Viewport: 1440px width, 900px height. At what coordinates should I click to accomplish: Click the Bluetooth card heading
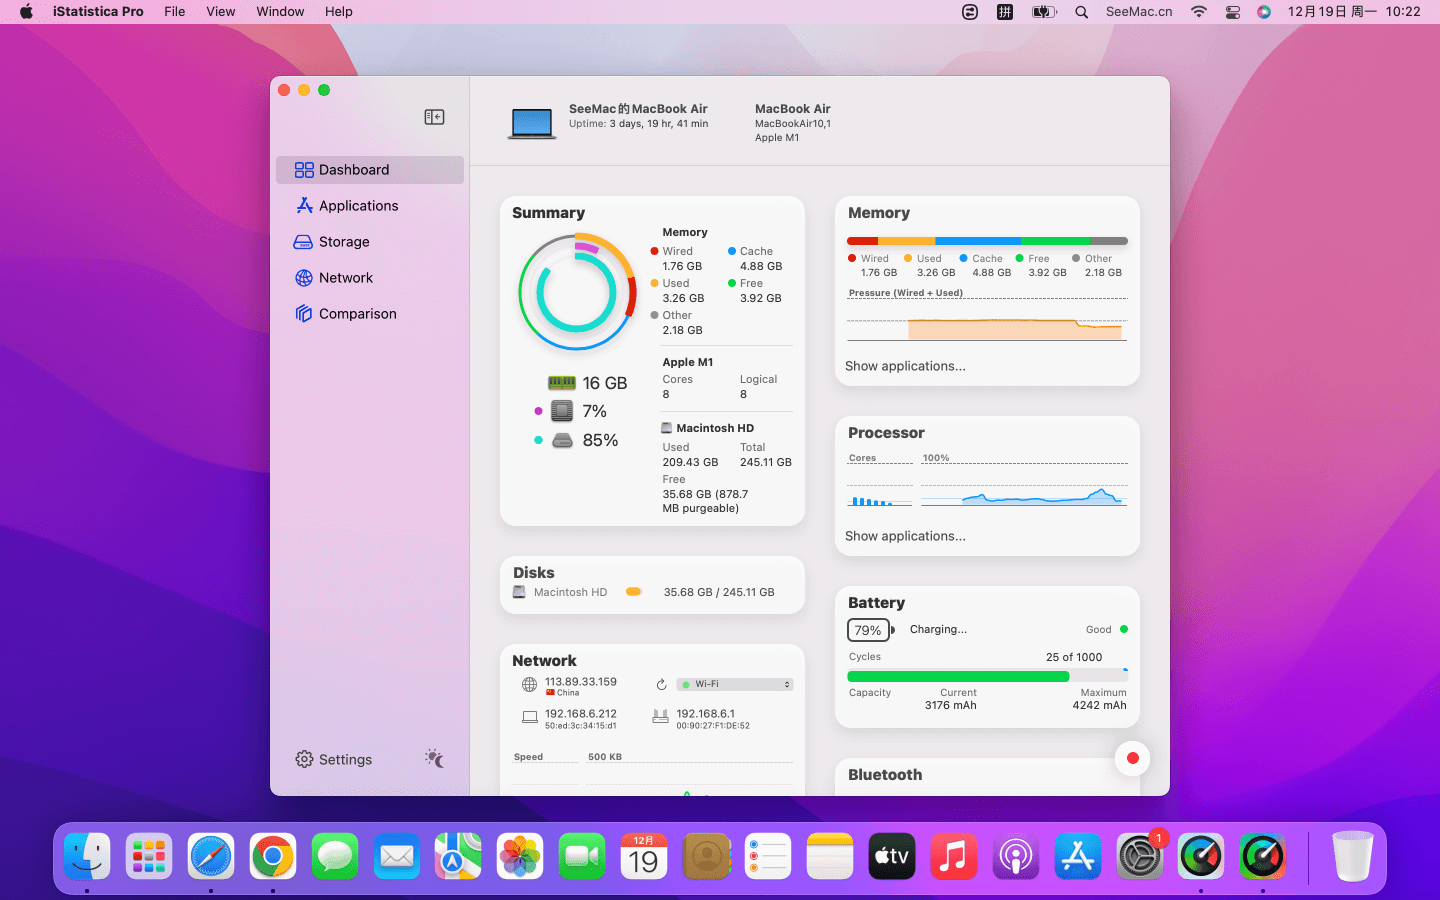tap(885, 775)
